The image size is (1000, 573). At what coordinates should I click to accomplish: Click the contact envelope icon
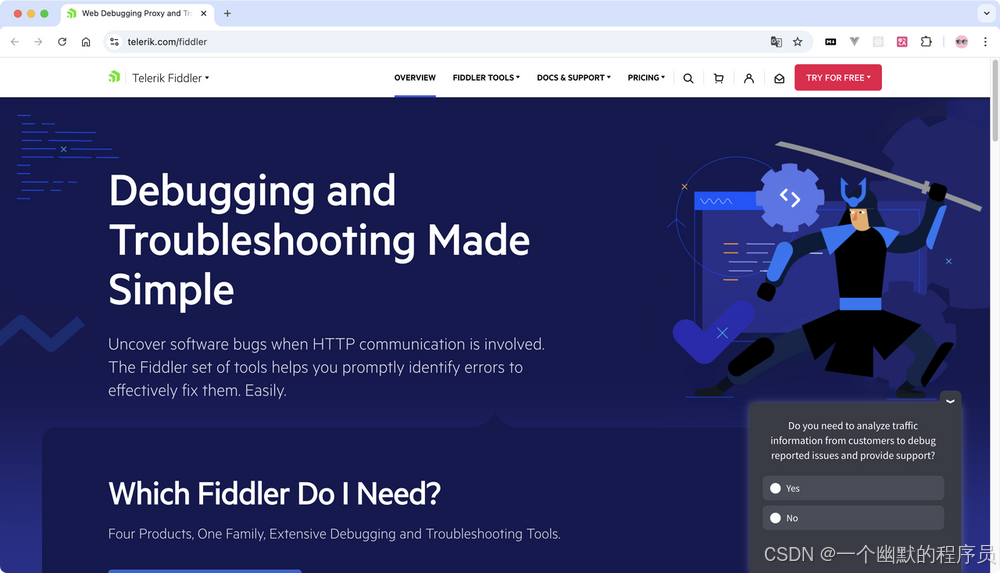tap(779, 78)
